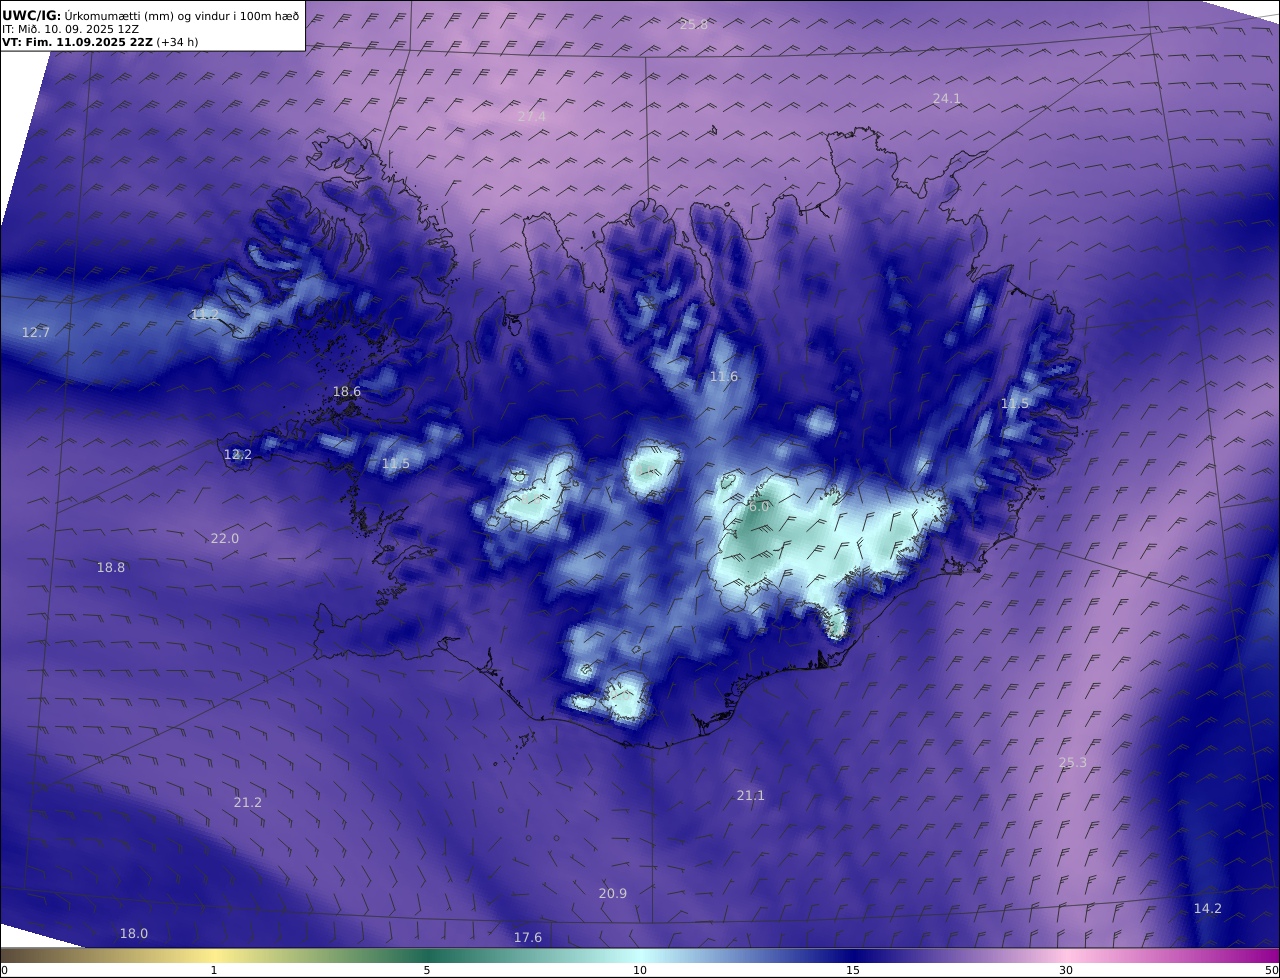Click the 11.2 value over the Westfjords
1280x978 pixels.
[x=205, y=314]
